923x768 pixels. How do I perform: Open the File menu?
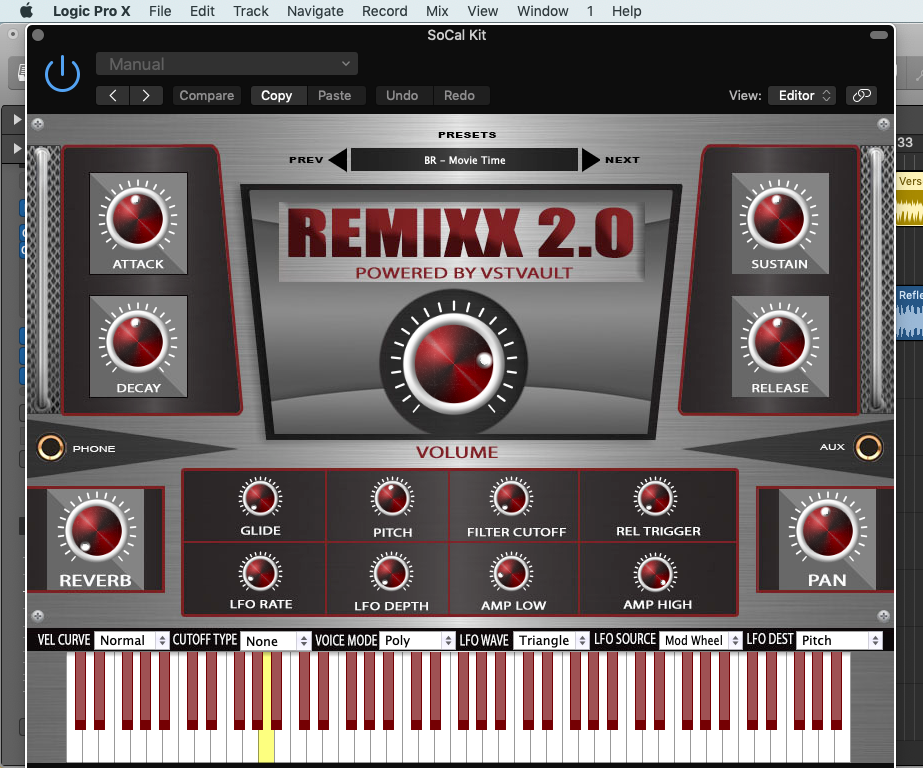pyautogui.click(x=160, y=11)
